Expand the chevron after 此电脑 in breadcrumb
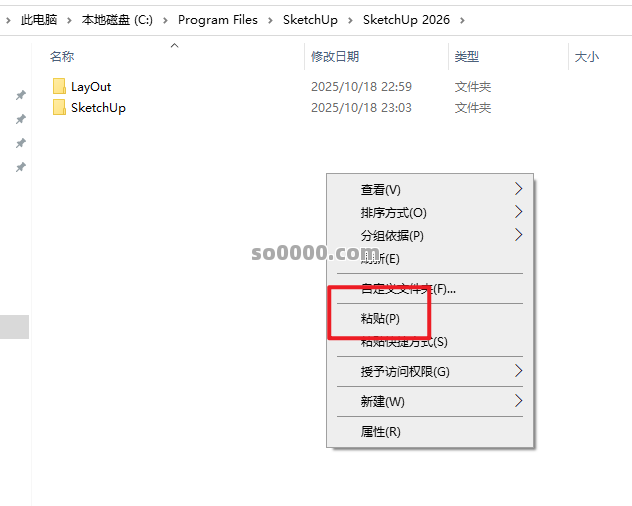The image size is (632, 506). pos(70,20)
